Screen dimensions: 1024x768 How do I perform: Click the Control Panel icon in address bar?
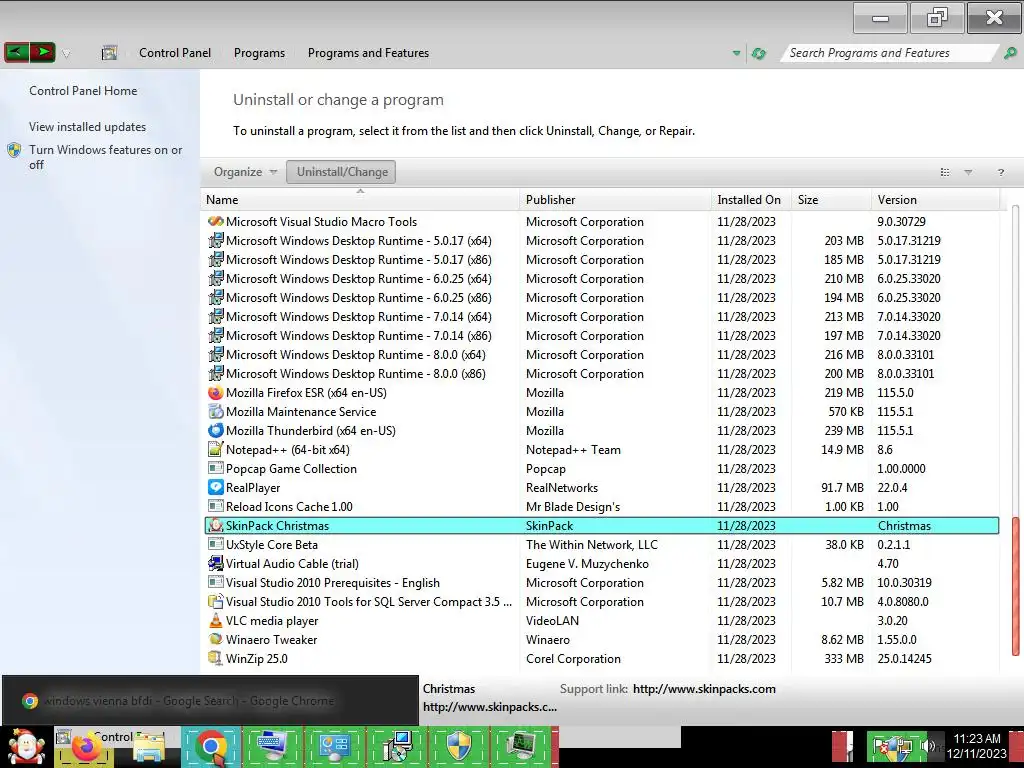(109, 53)
